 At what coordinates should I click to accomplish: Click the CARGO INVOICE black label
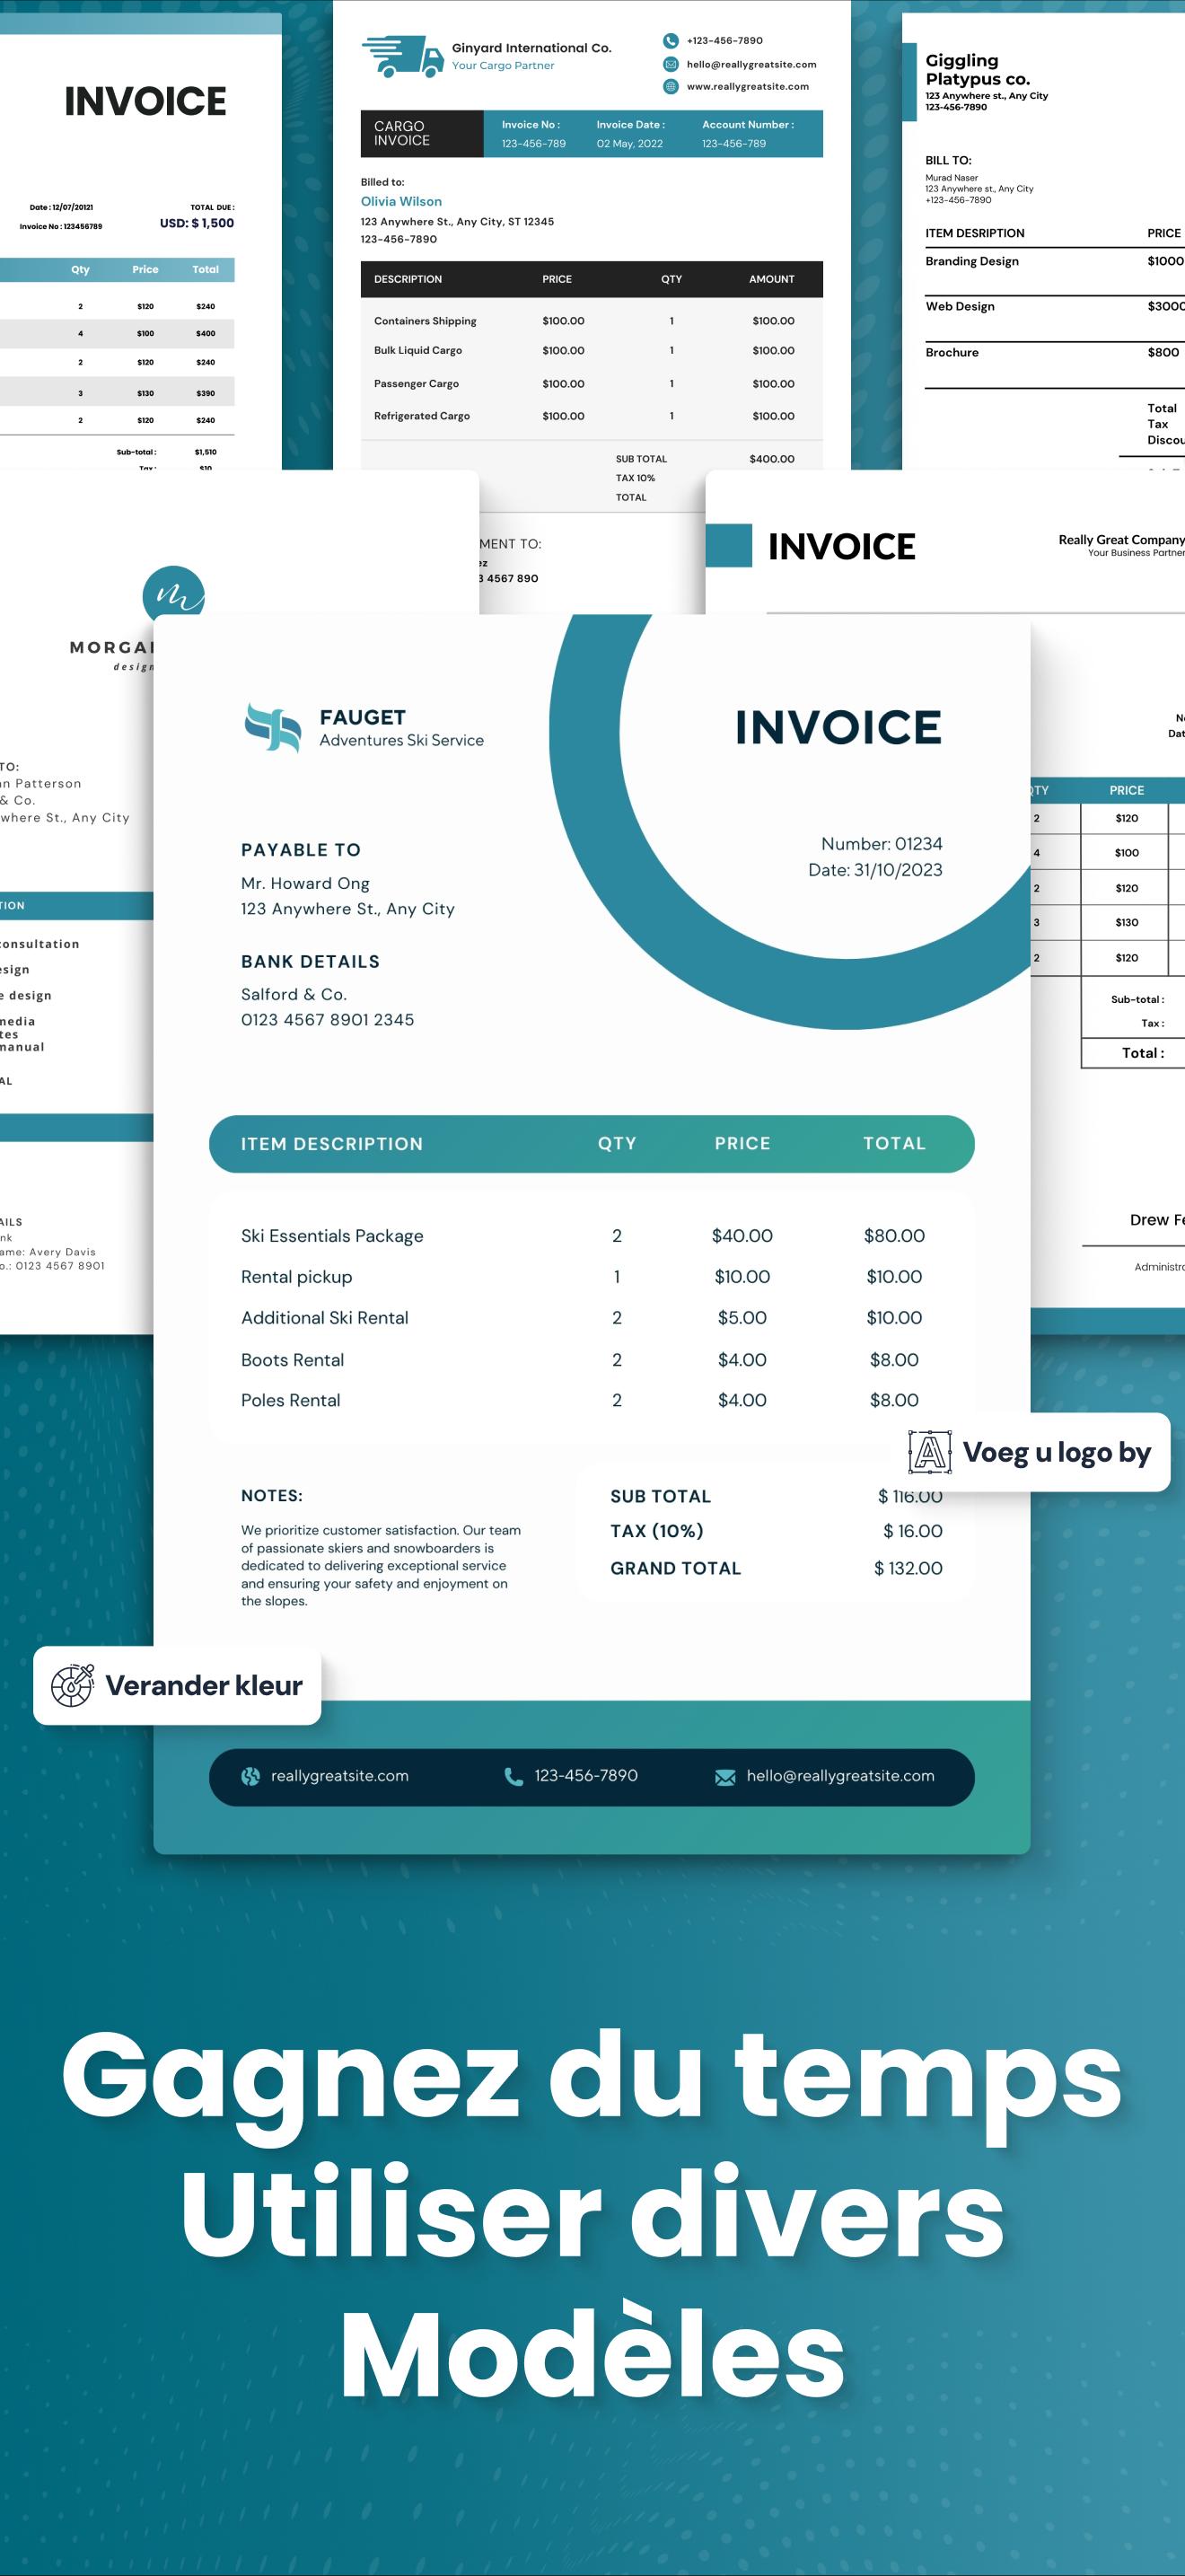point(422,133)
